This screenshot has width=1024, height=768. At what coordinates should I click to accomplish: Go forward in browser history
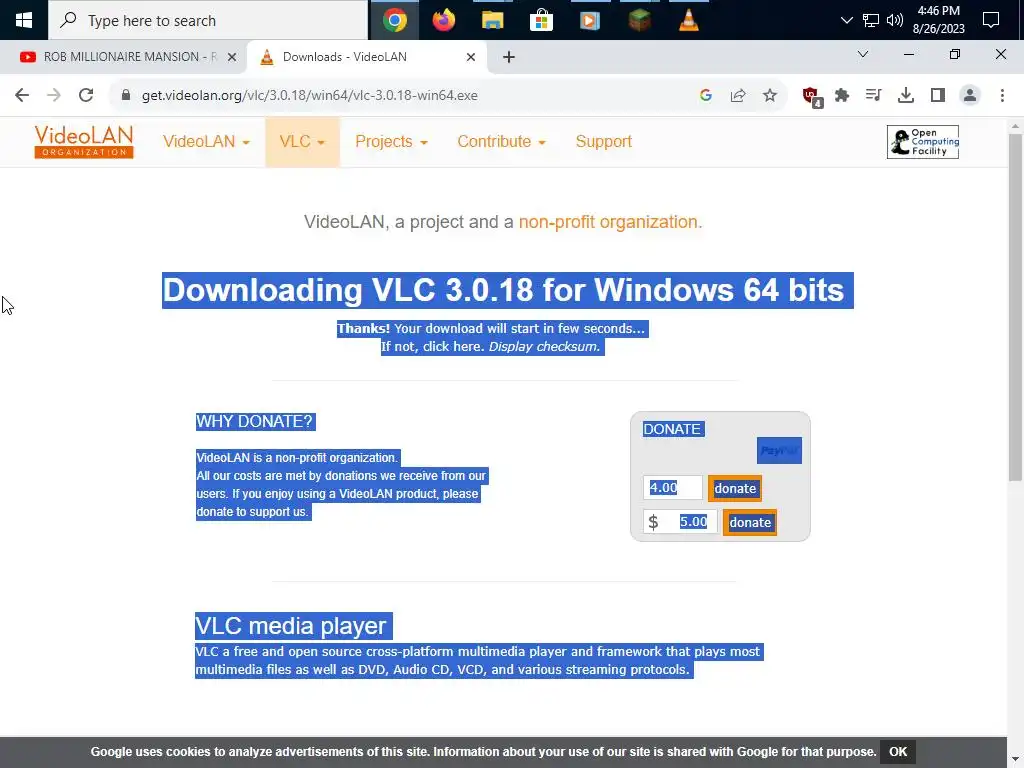[x=54, y=95]
